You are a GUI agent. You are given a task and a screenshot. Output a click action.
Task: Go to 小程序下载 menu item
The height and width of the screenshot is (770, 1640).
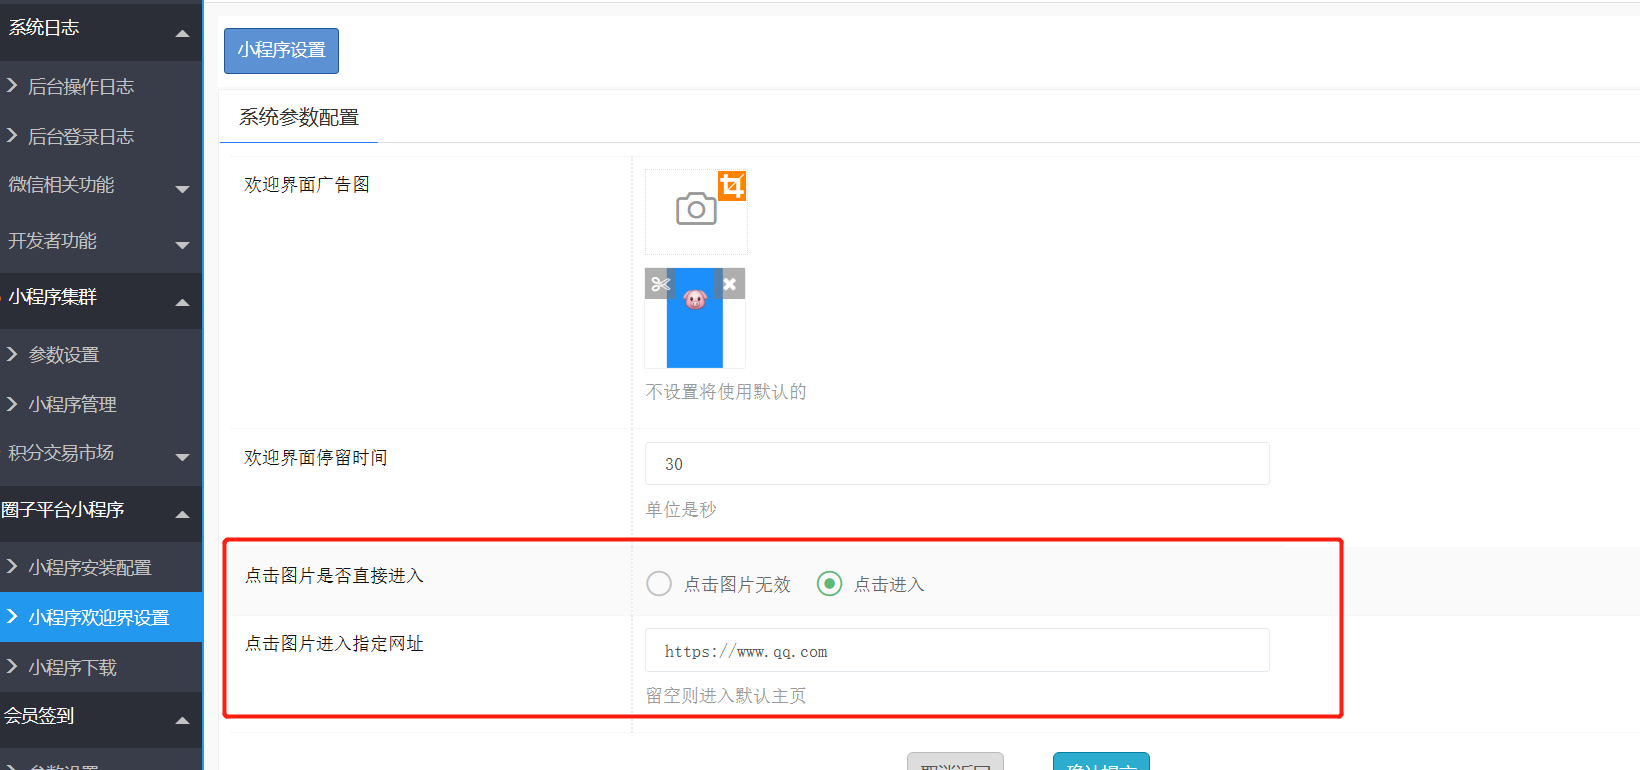point(72,668)
